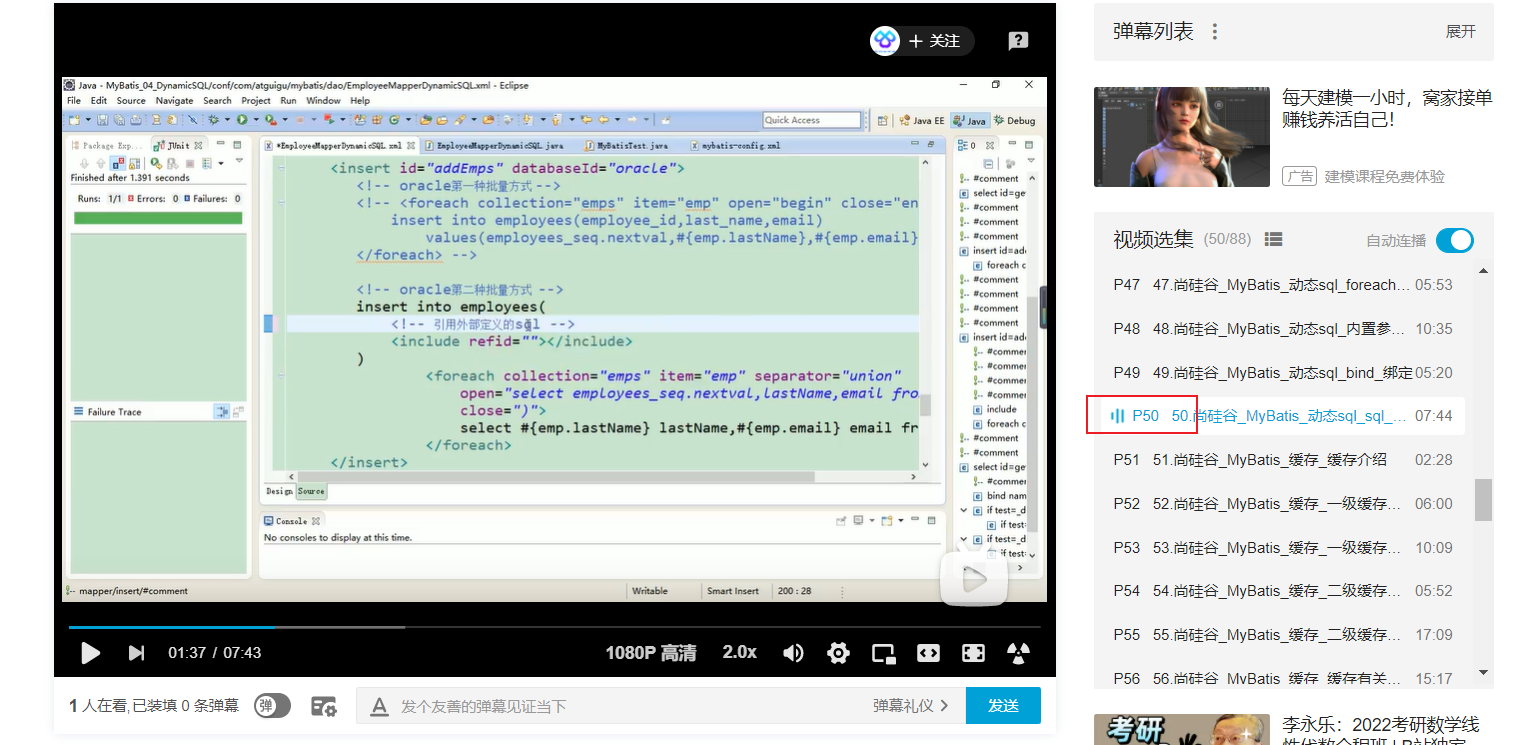The image size is (1515, 745).
Task: Mute the video volume
Action: (793, 653)
